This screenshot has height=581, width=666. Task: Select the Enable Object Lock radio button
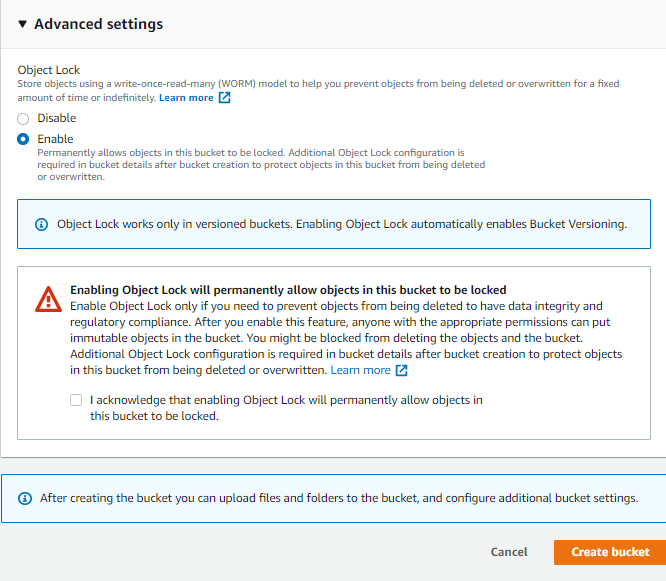pyautogui.click(x=23, y=139)
